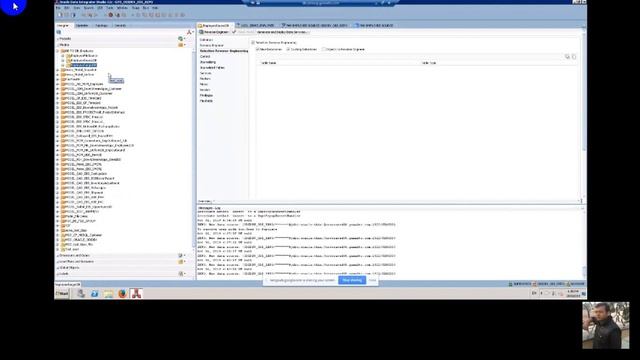Open the Journalized Tables side tab
Viewport: 640px width, 360px height.
212,68
